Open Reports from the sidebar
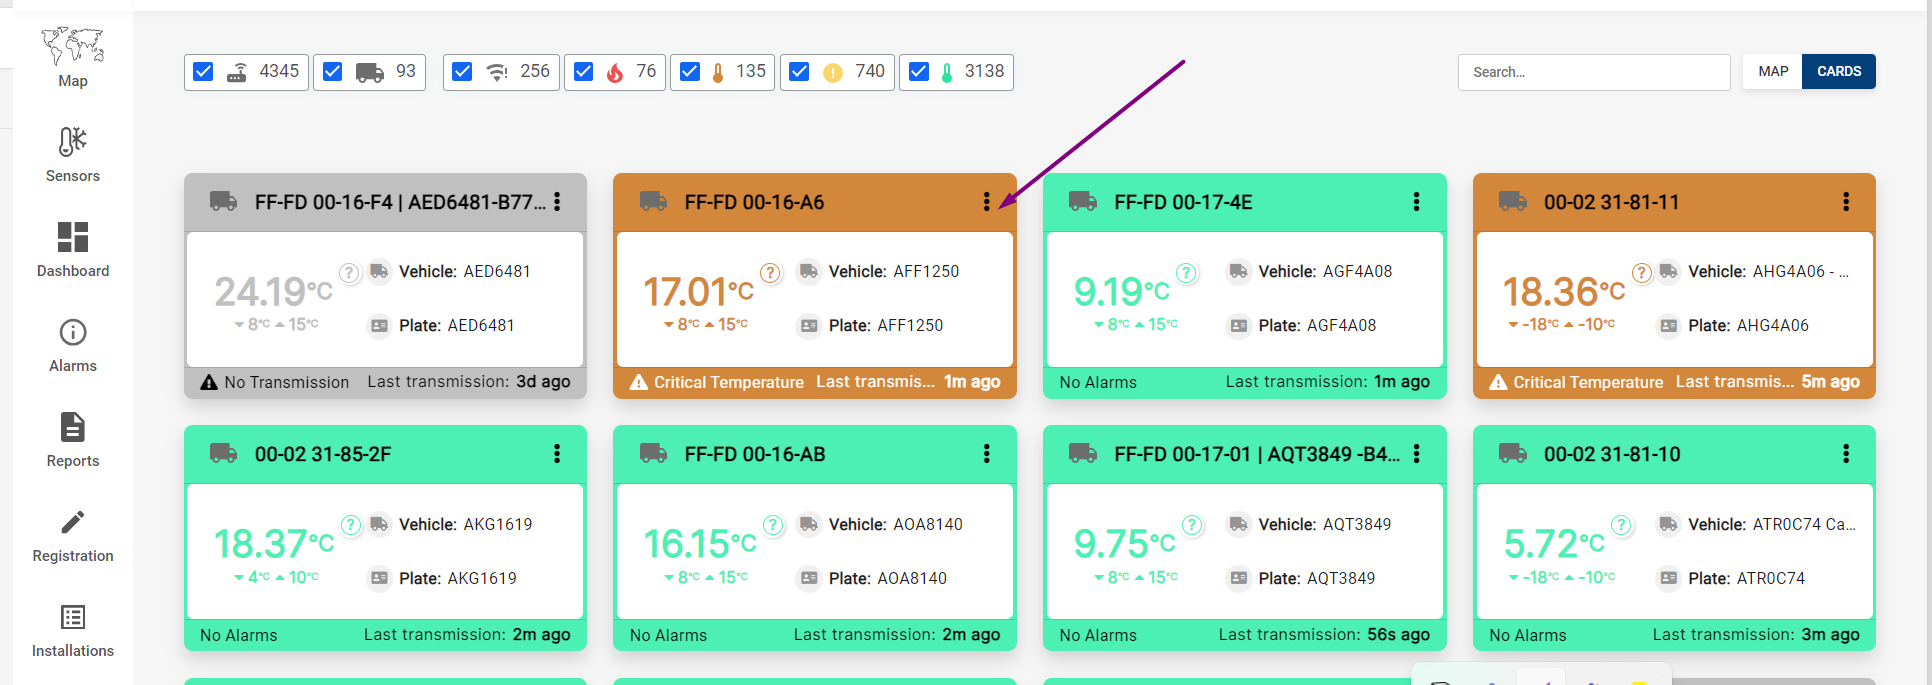 tap(72, 439)
